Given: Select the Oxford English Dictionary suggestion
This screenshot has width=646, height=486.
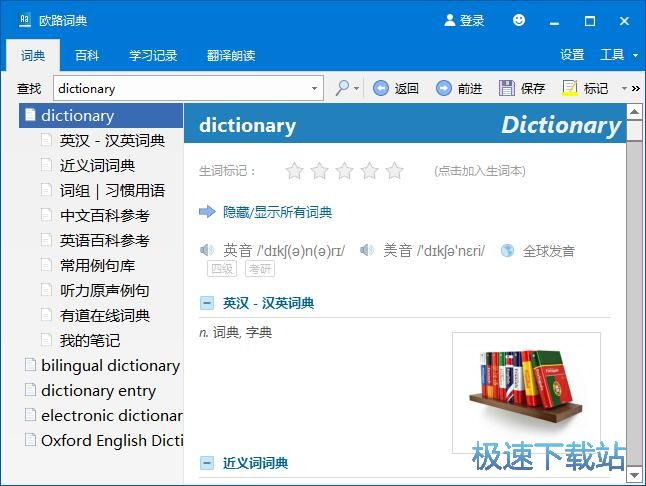Looking at the screenshot, I should [x=112, y=441].
